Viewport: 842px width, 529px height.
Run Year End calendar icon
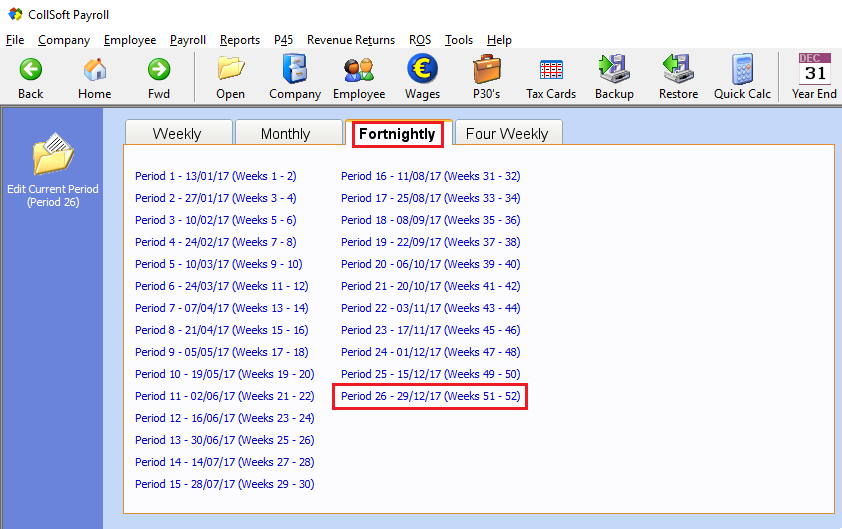[814, 70]
